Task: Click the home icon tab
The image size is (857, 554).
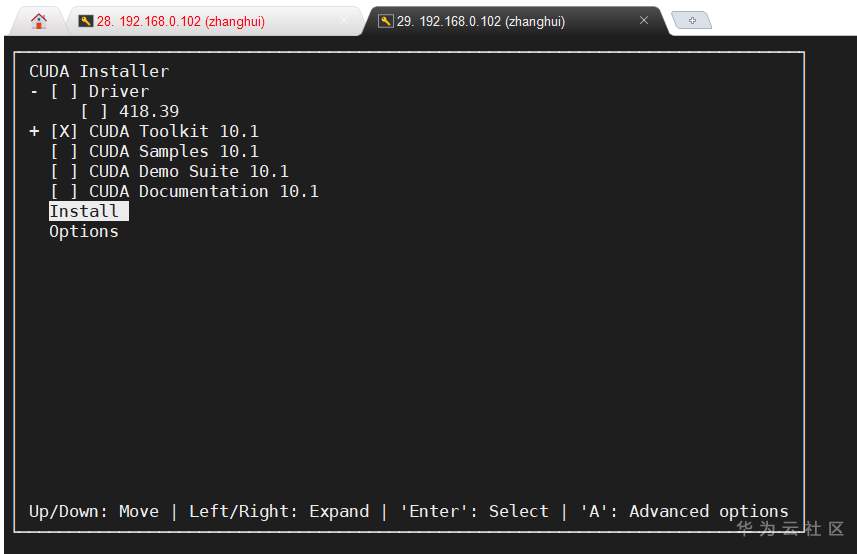Action: 39,20
